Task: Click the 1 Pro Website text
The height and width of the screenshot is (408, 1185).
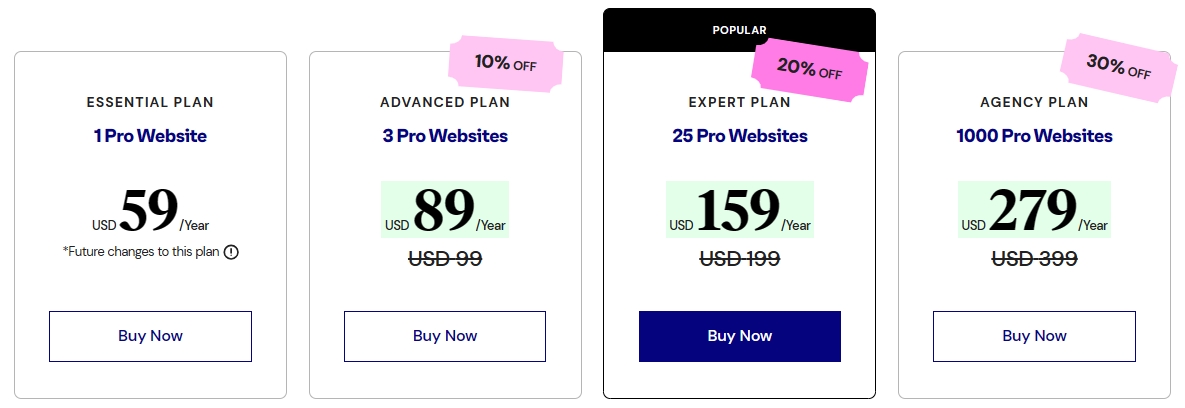Action: (x=150, y=136)
